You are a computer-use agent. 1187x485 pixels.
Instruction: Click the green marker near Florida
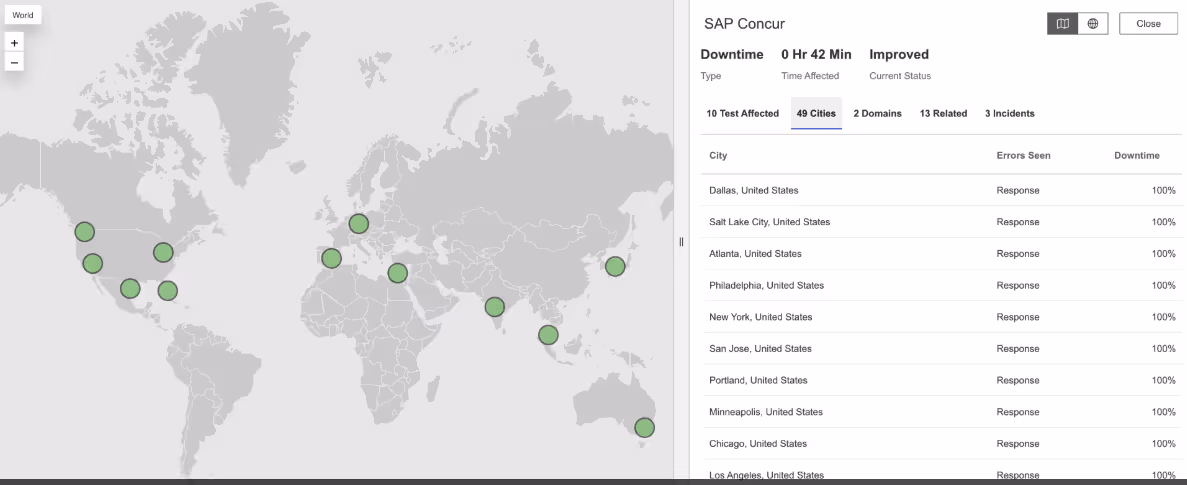(x=167, y=291)
